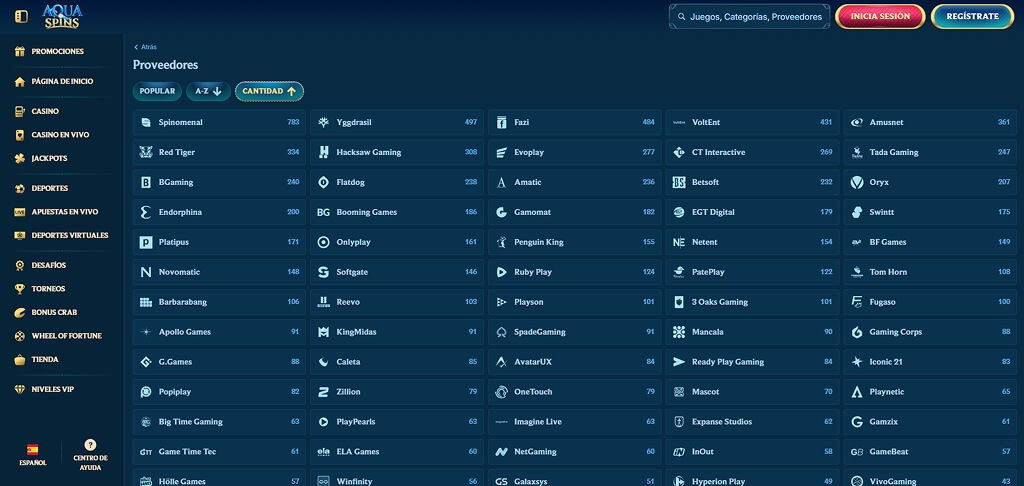The width and height of the screenshot is (1024, 486).
Task: Open the GameBeat provider card
Action: pos(930,452)
